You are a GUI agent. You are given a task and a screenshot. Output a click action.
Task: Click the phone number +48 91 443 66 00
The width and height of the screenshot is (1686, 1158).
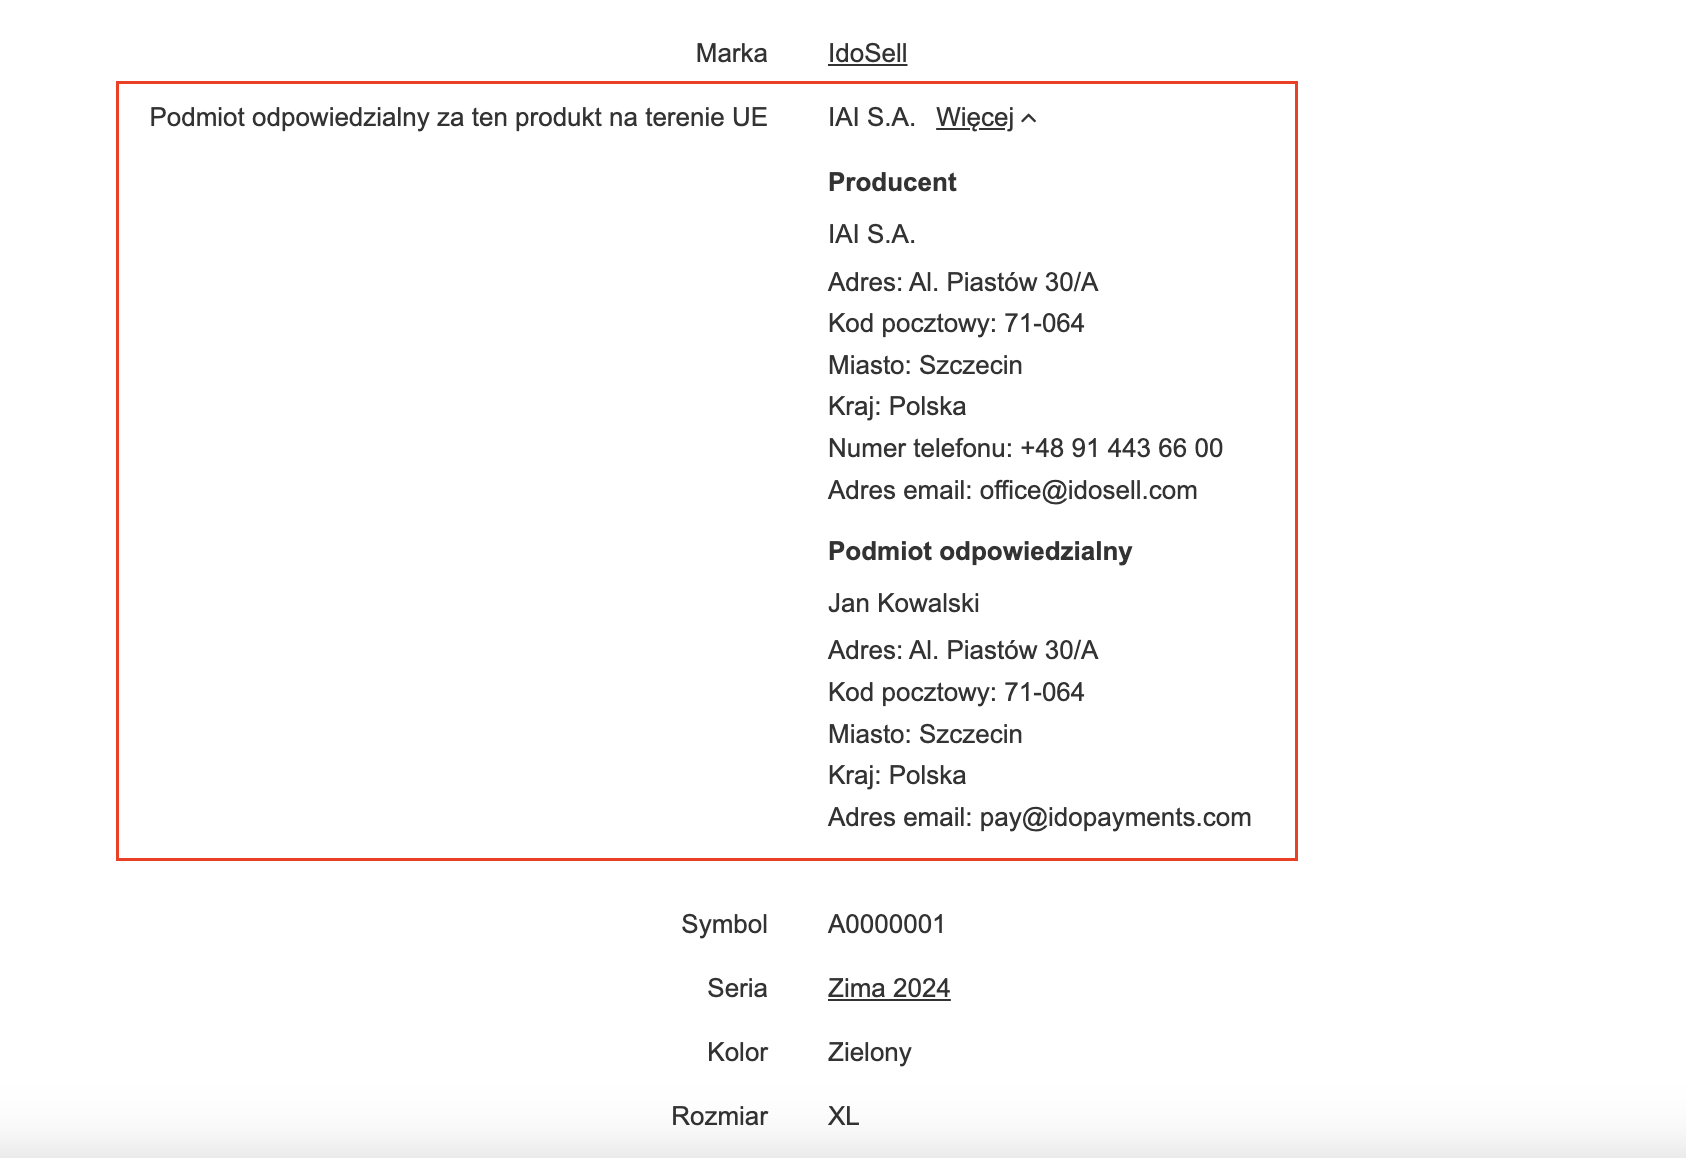point(1122,448)
